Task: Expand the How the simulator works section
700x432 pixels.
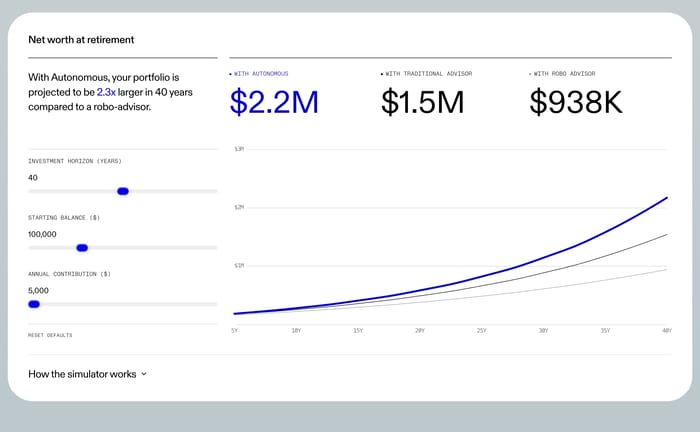Action: click(x=88, y=374)
